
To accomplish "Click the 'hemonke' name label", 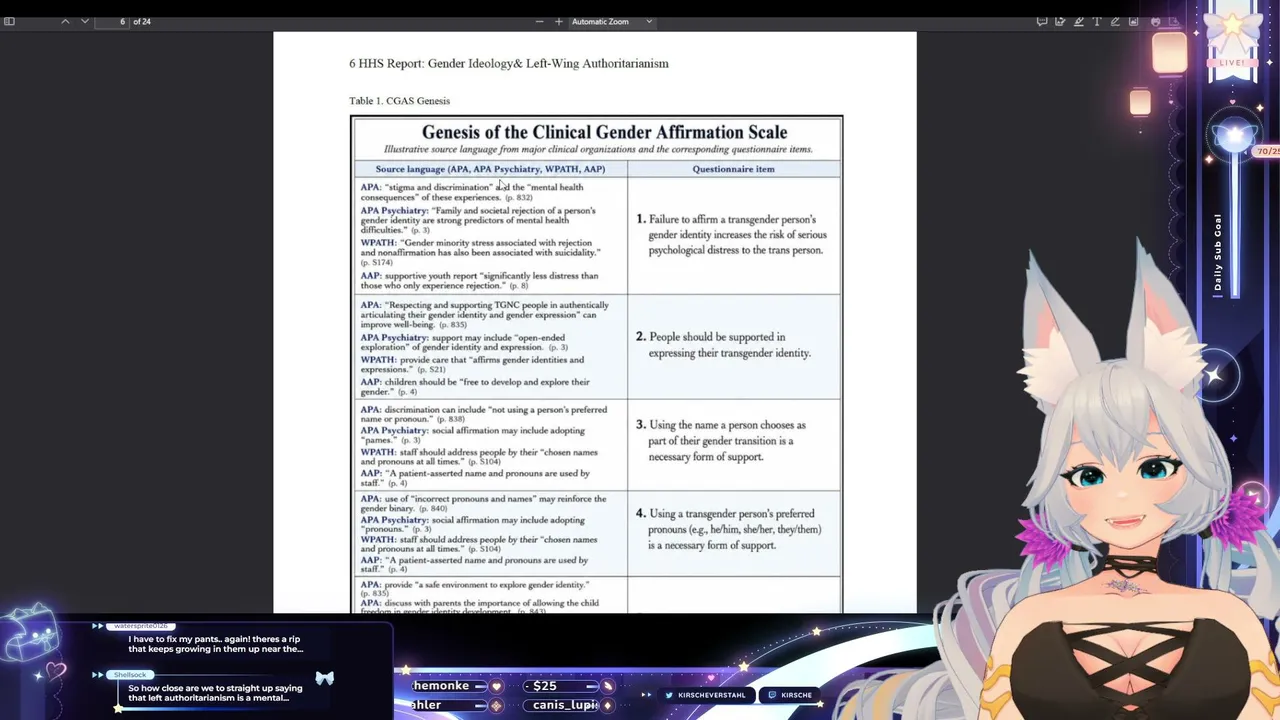I will point(441,686).
